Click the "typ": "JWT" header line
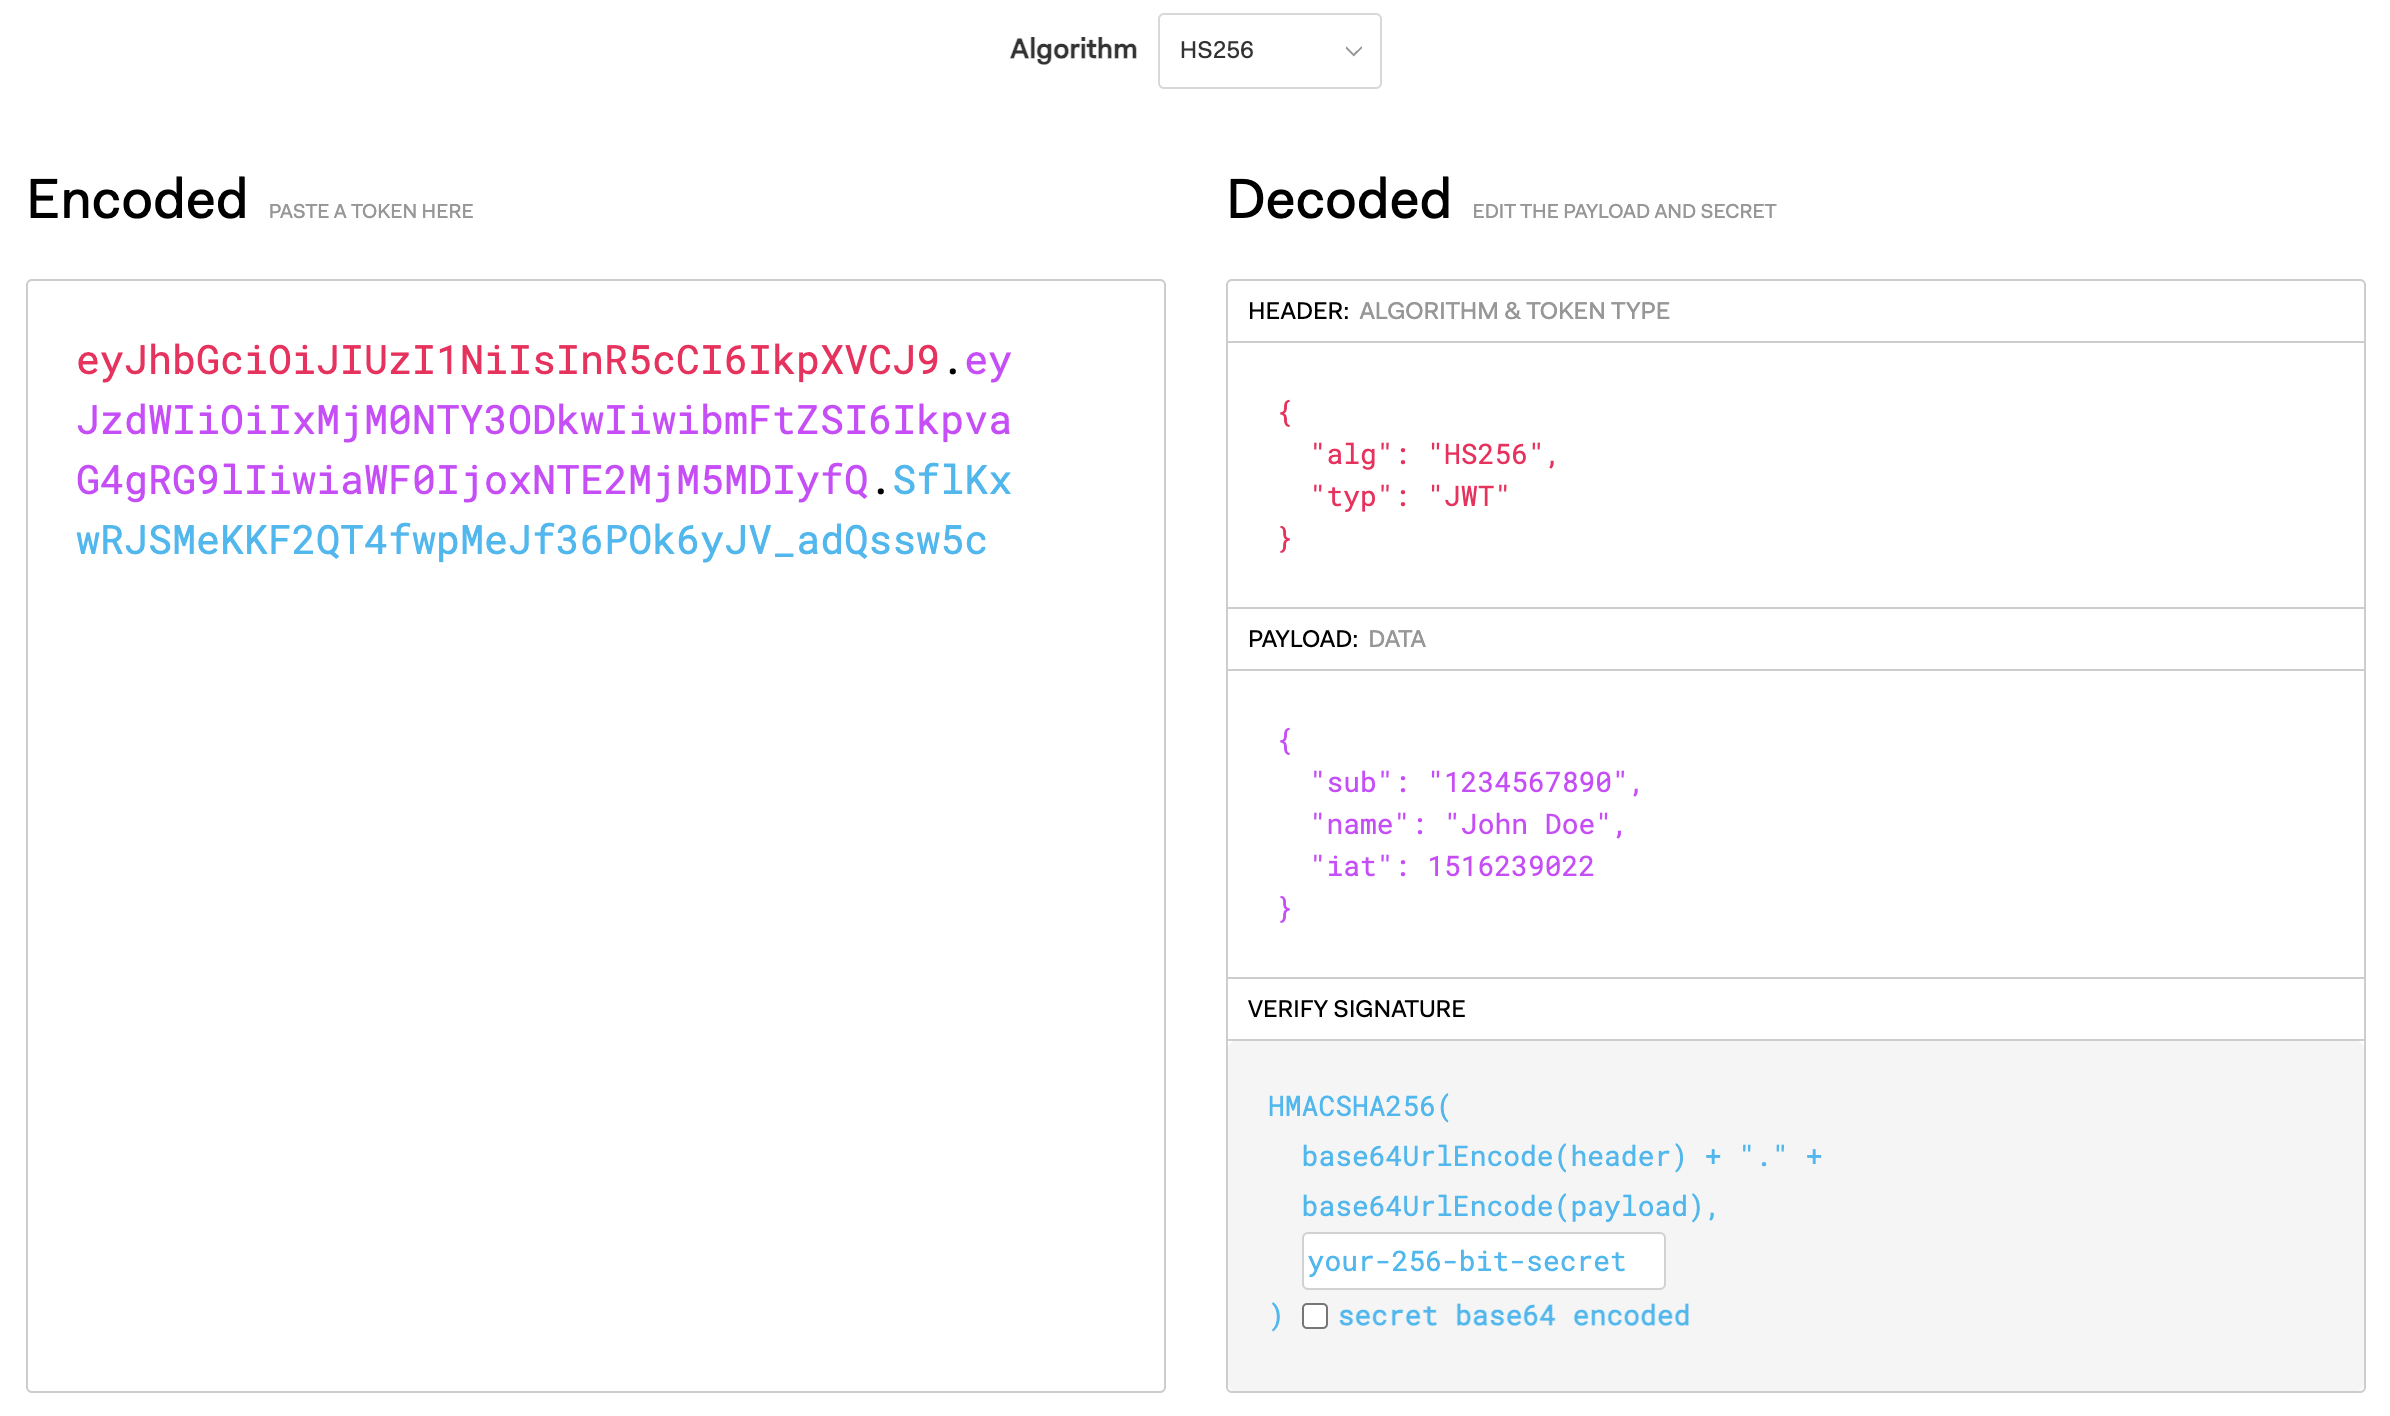The height and width of the screenshot is (1416, 2390). [x=1409, y=497]
